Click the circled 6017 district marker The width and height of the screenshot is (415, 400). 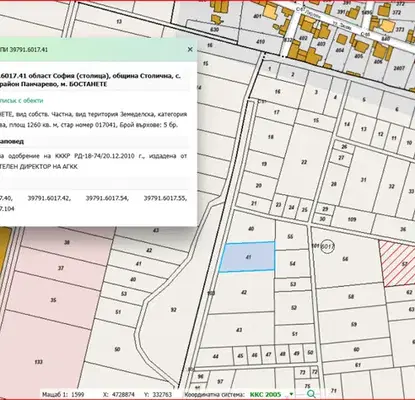(x=327, y=247)
